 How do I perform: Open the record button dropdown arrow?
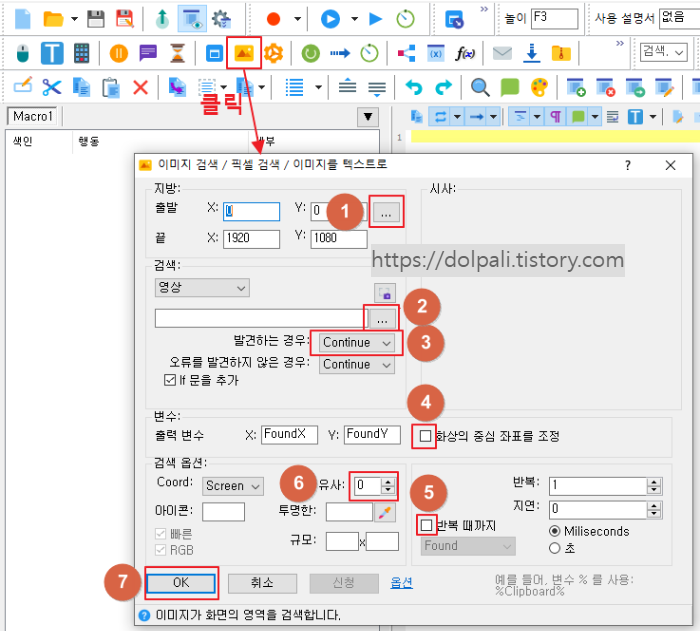click(x=297, y=19)
